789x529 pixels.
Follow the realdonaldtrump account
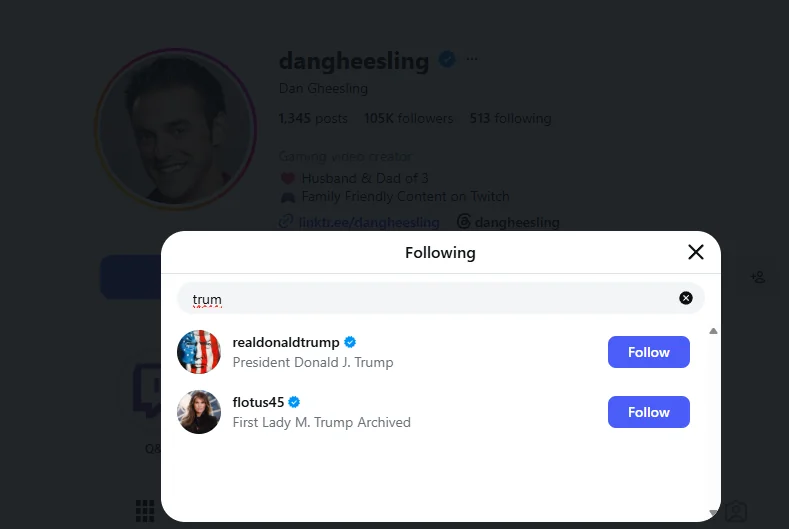[x=648, y=352]
